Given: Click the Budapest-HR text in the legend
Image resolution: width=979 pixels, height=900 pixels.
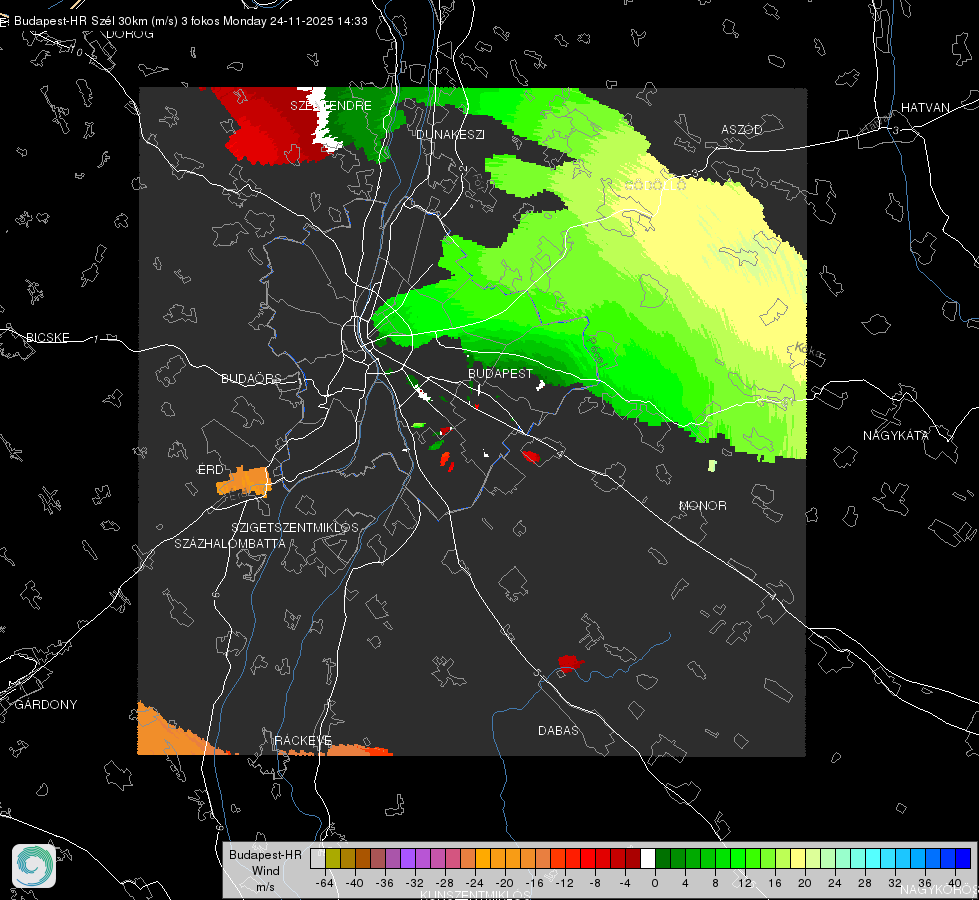Looking at the screenshot, I should (x=265, y=855).
